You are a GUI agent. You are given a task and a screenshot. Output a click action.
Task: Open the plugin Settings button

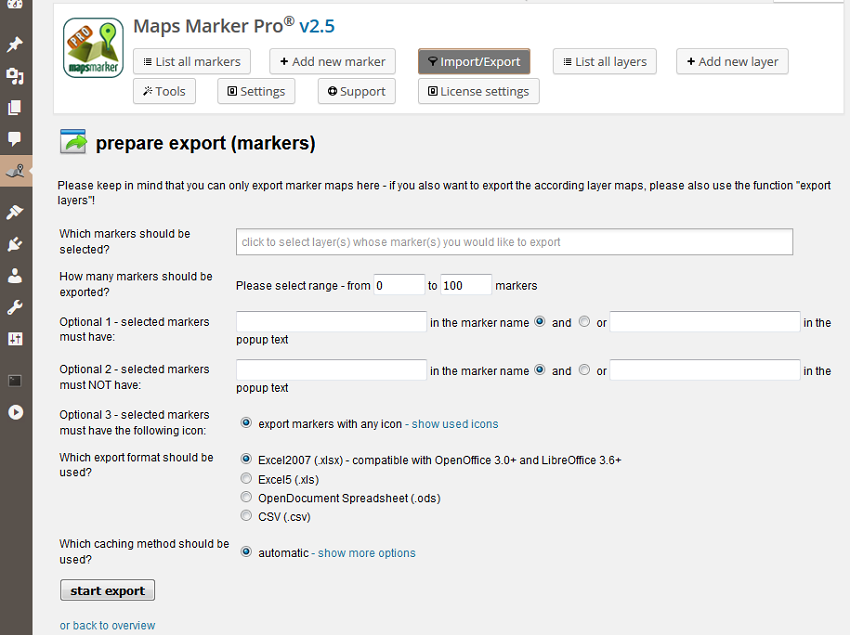click(256, 91)
